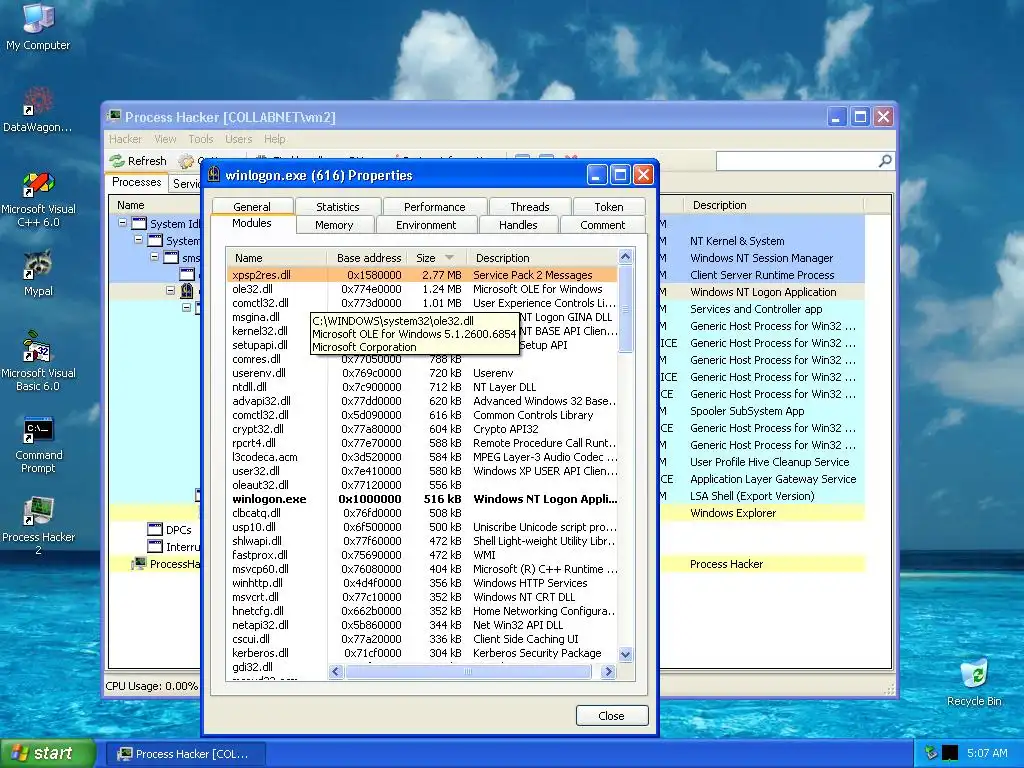Collapse the smss process tree node

155,257
